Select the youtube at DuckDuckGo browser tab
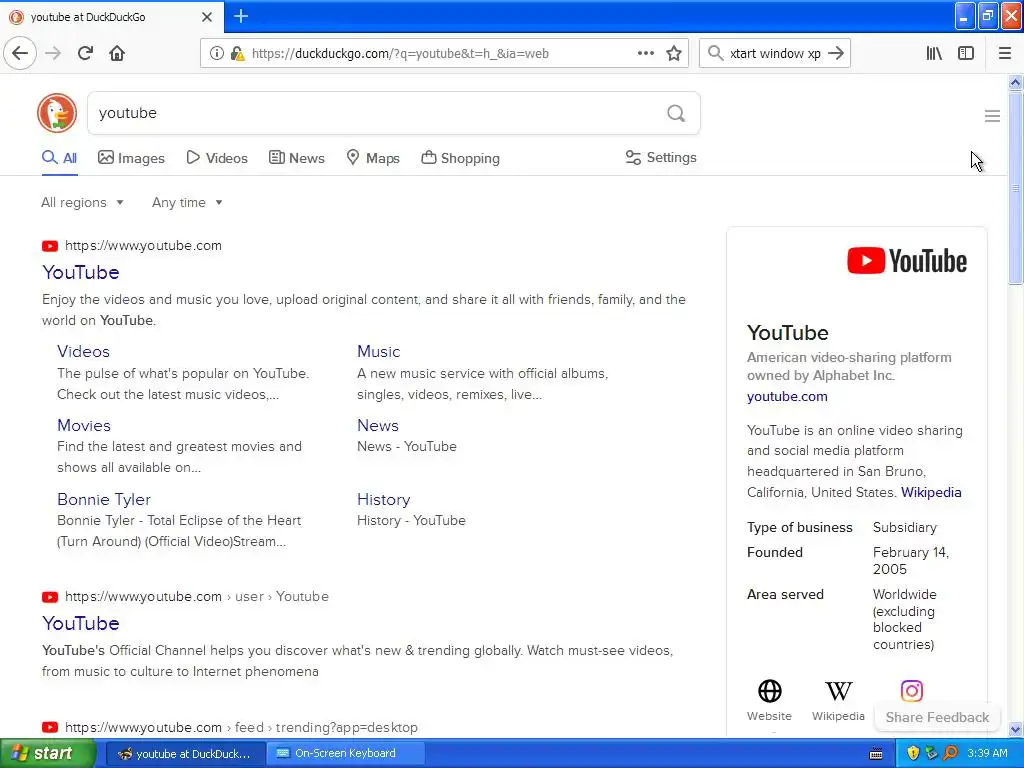1024x768 pixels. tap(111, 17)
